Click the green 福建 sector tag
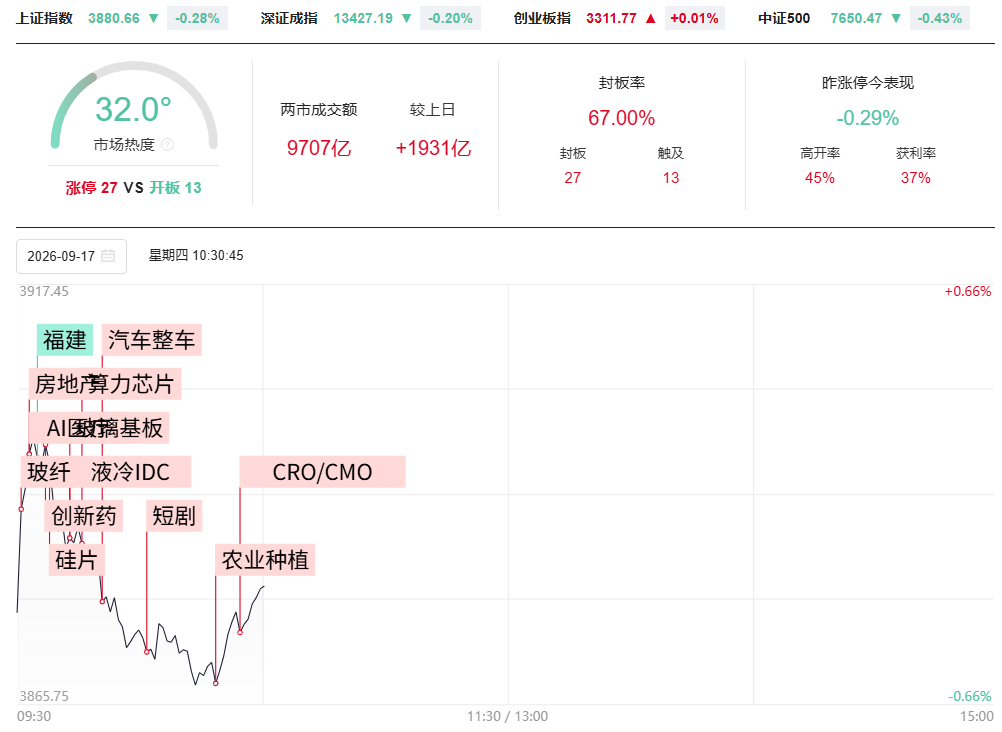 coord(65,339)
